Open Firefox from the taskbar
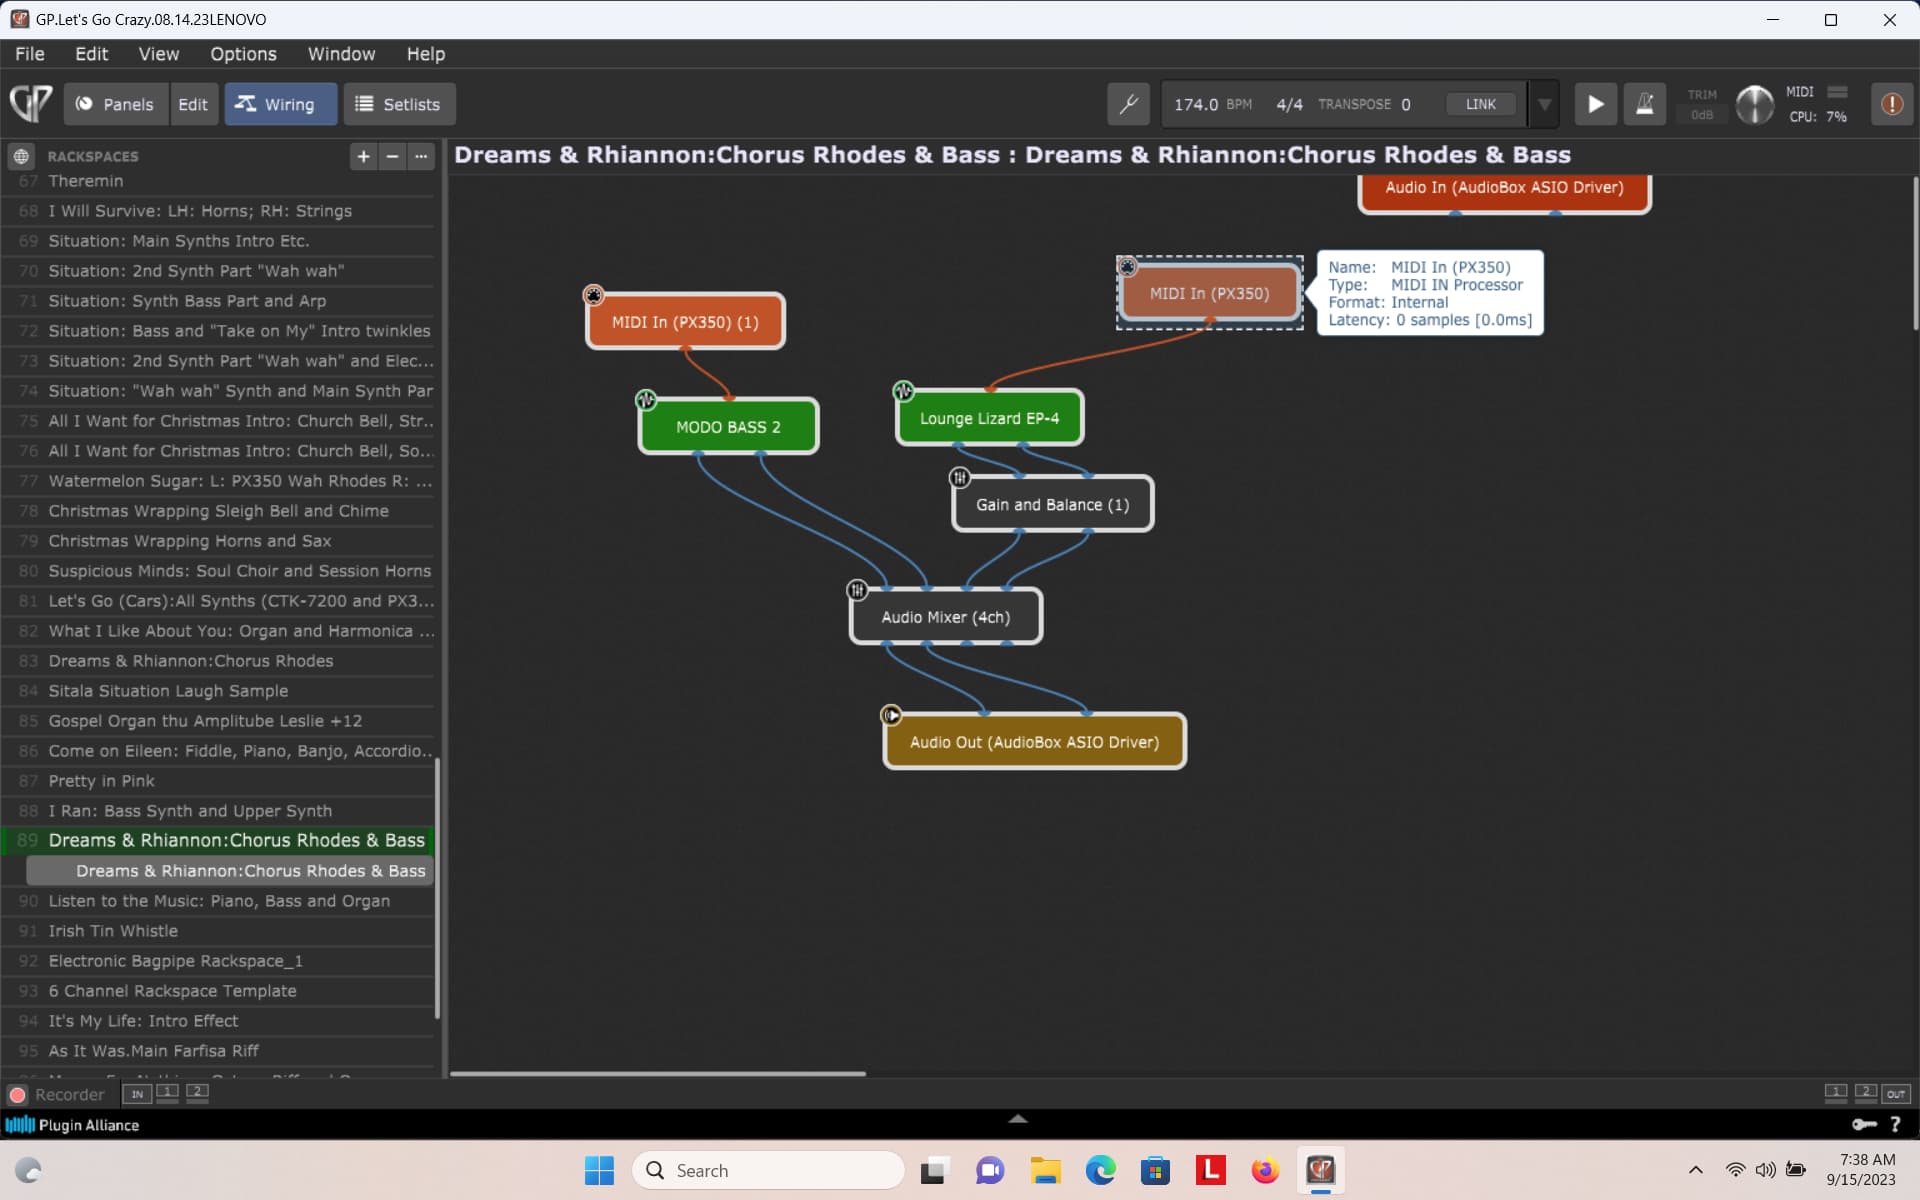The width and height of the screenshot is (1920, 1200). tap(1265, 1170)
